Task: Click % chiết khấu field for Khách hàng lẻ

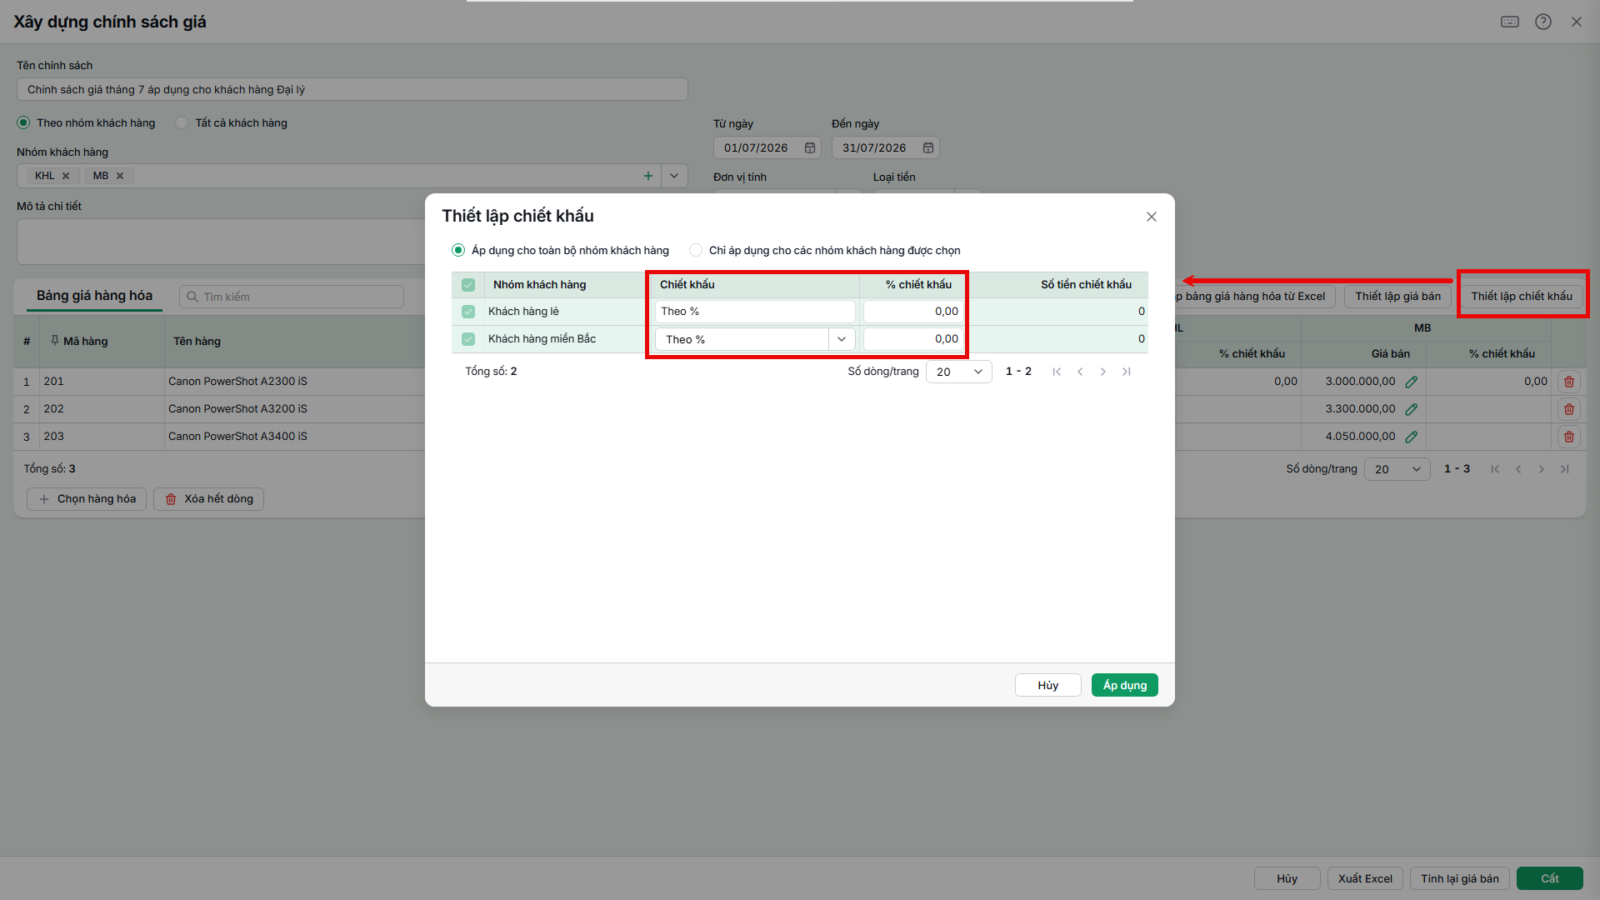Action: [914, 312]
